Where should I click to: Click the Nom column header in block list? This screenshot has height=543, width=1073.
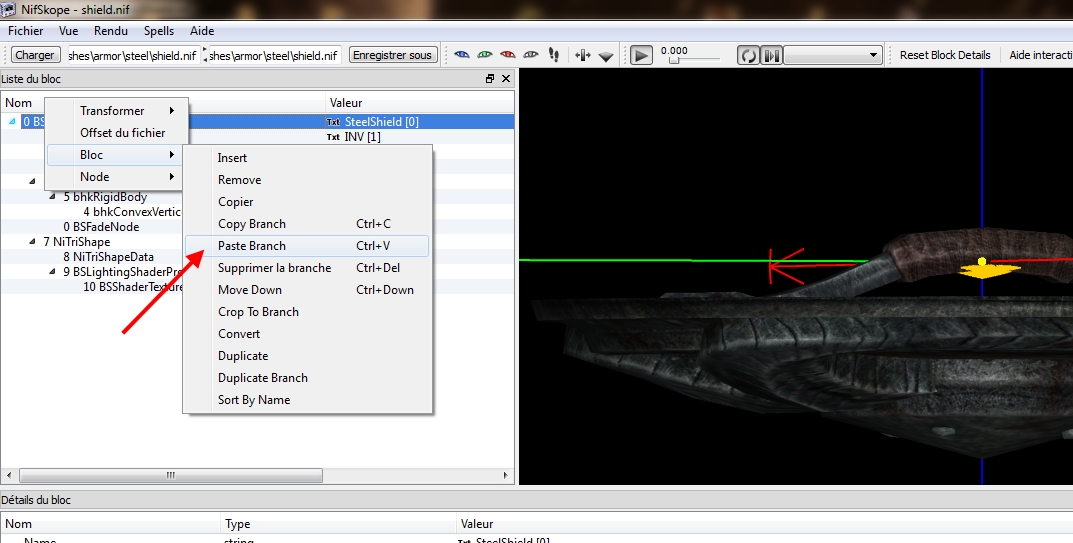(x=18, y=103)
